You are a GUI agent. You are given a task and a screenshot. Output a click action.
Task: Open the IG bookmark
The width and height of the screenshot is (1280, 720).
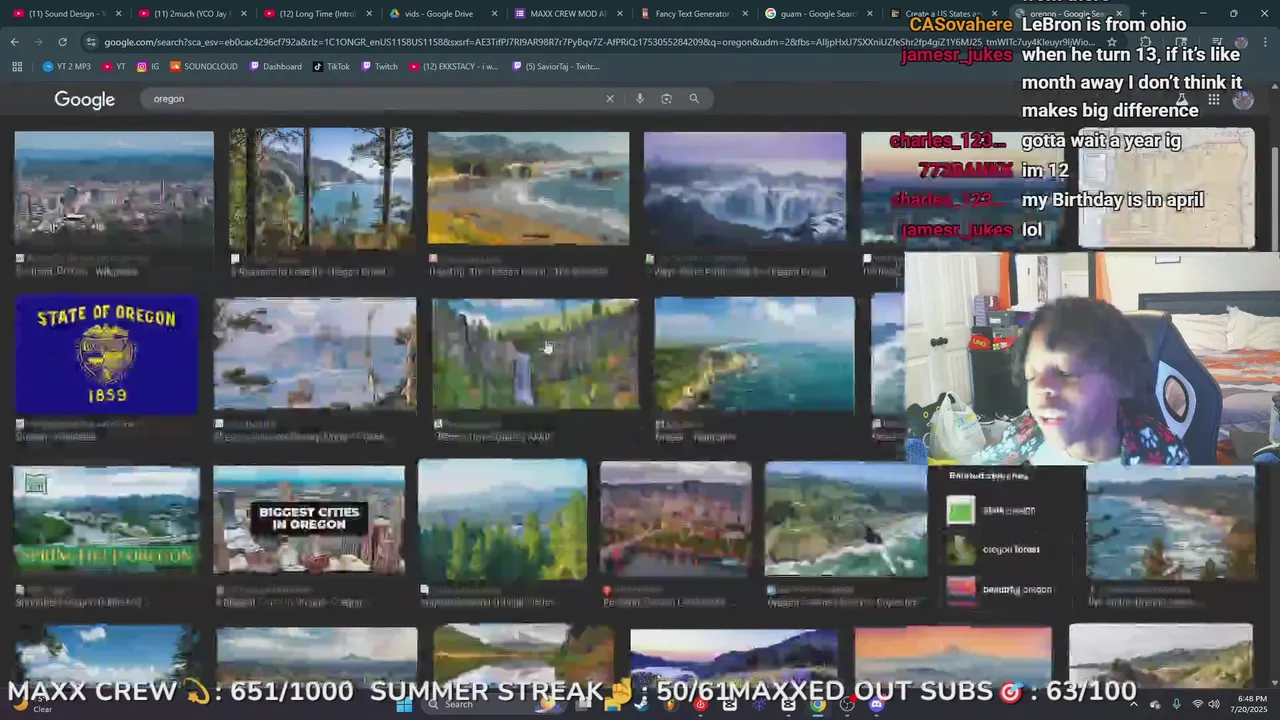(148, 66)
